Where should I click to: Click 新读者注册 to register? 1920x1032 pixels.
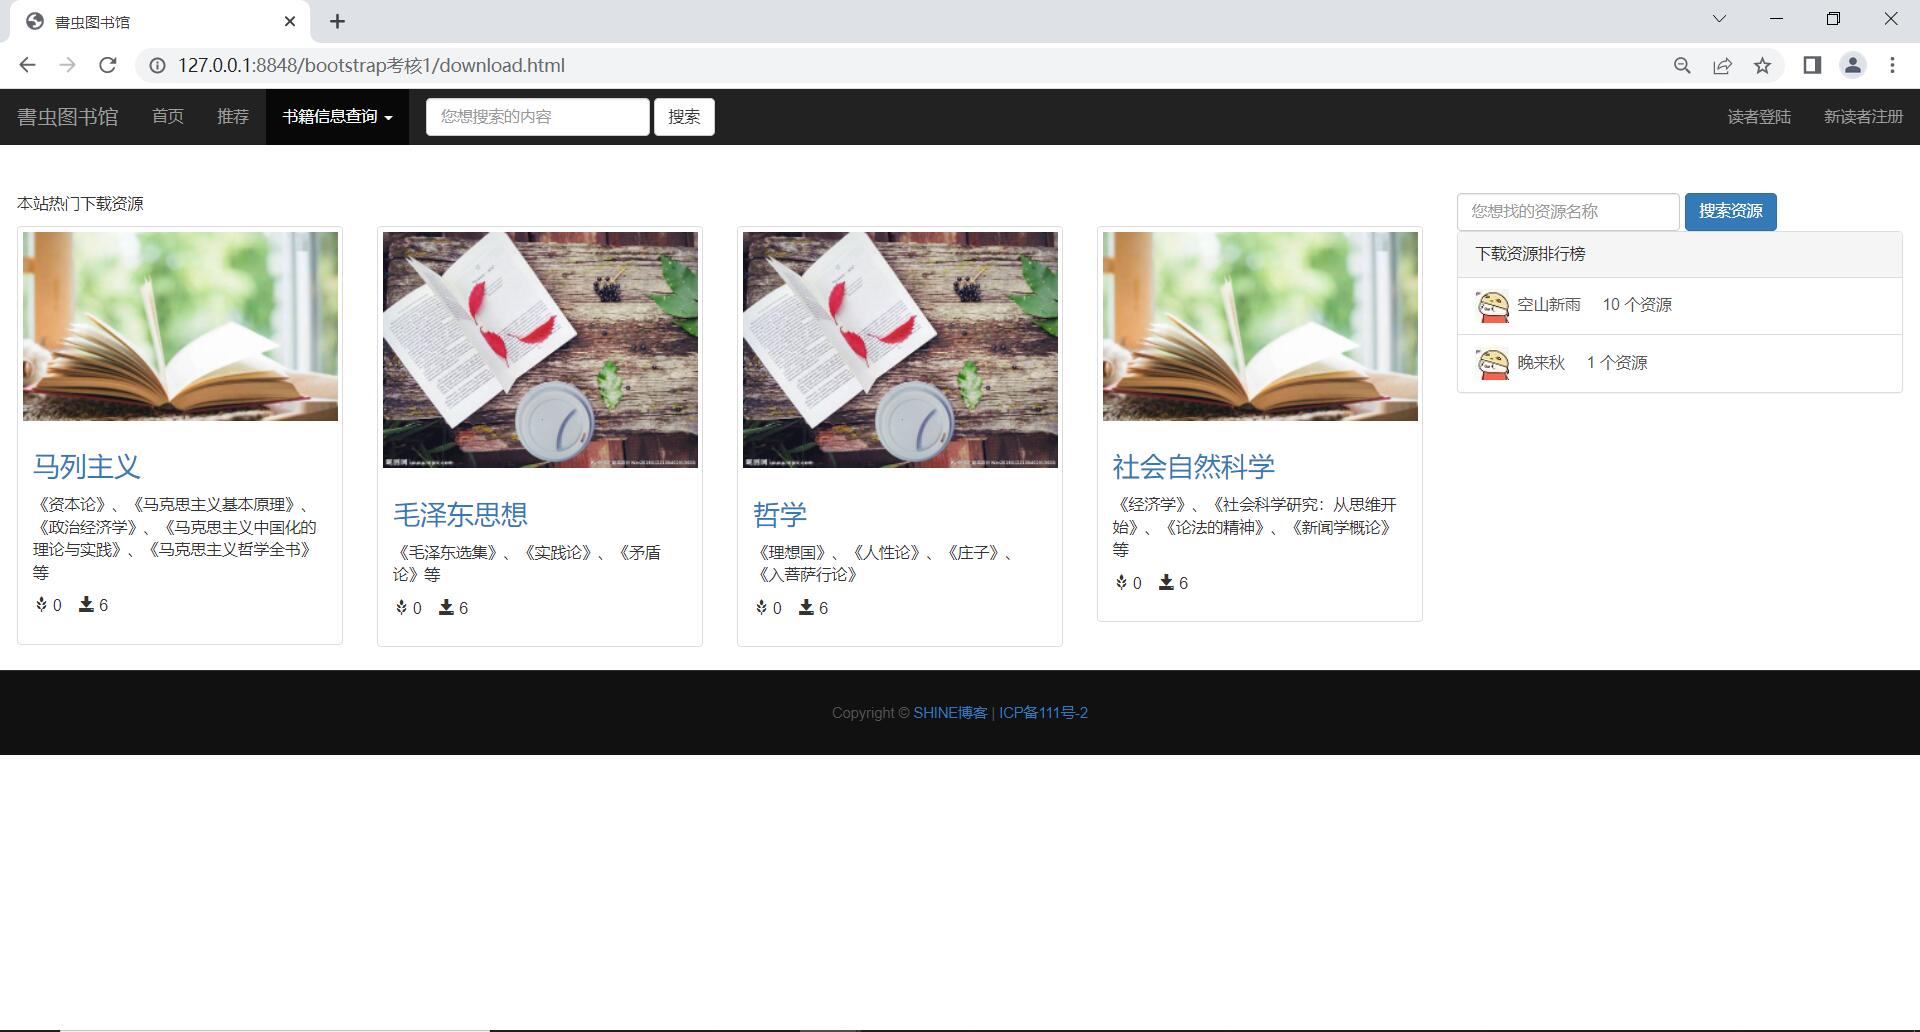pyautogui.click(x=1863, y=116)
